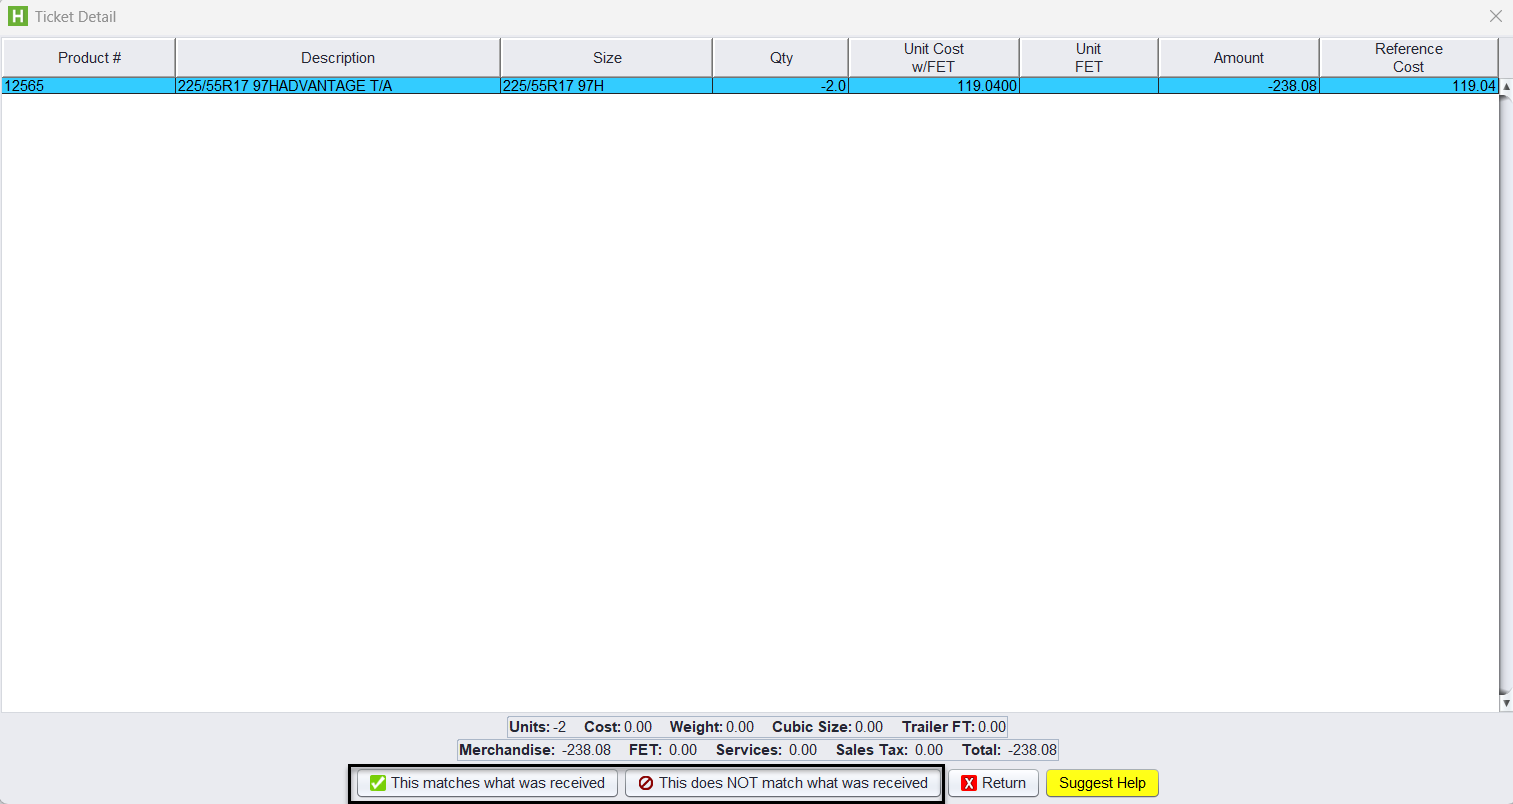Click the Reference Cost column header

(x=1408, y=58)
